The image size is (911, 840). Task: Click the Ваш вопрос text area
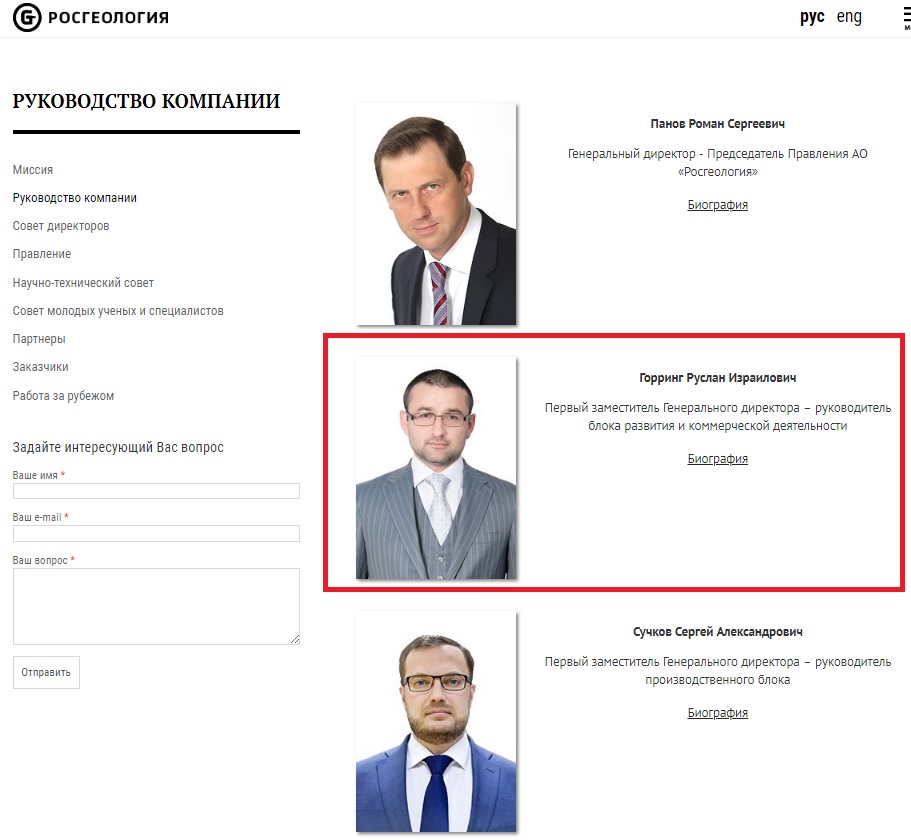pyautogui.click(x=156, y=606)
